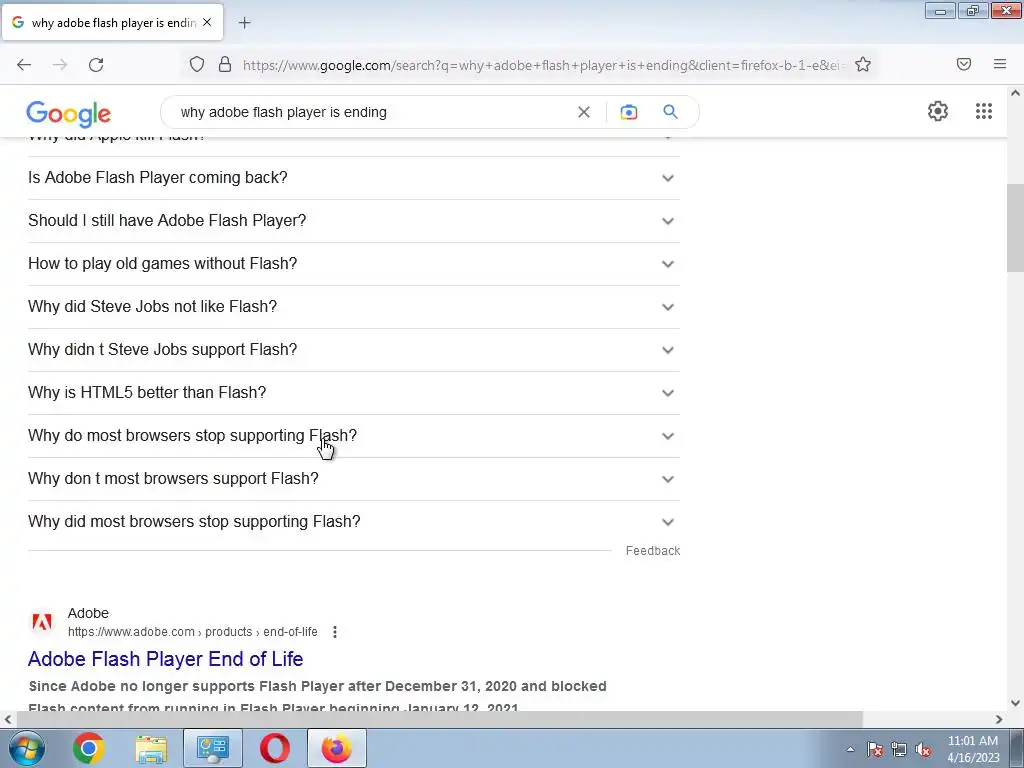Image resolution: width=1024 pixels, height=768 pixels.
Task: View site security via the padlock icon
Action: (225, 65)
